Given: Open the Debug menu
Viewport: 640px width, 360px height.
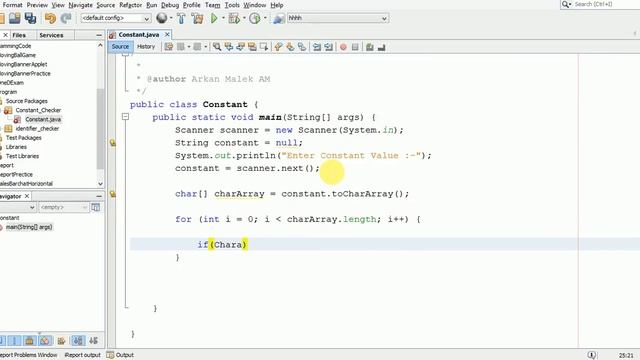Looking at the screenshot, I should tap(170, 5).
